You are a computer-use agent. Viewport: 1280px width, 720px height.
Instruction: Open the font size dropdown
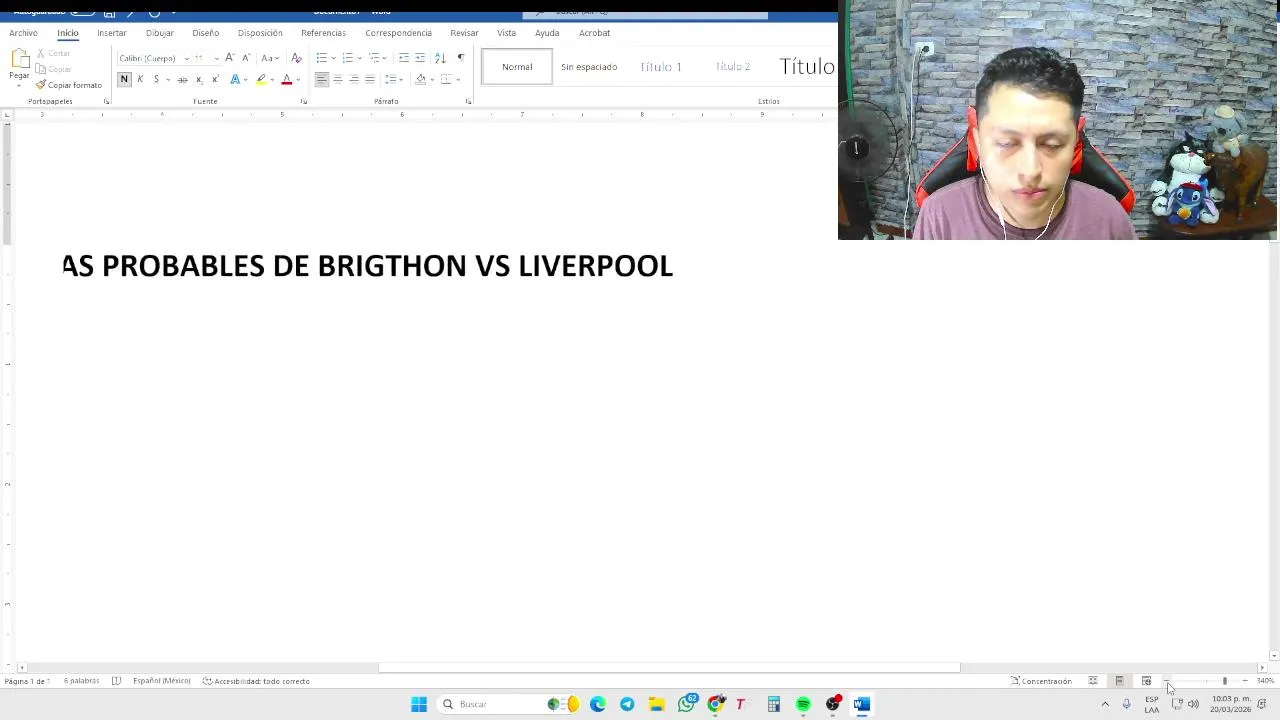point(216,58)
